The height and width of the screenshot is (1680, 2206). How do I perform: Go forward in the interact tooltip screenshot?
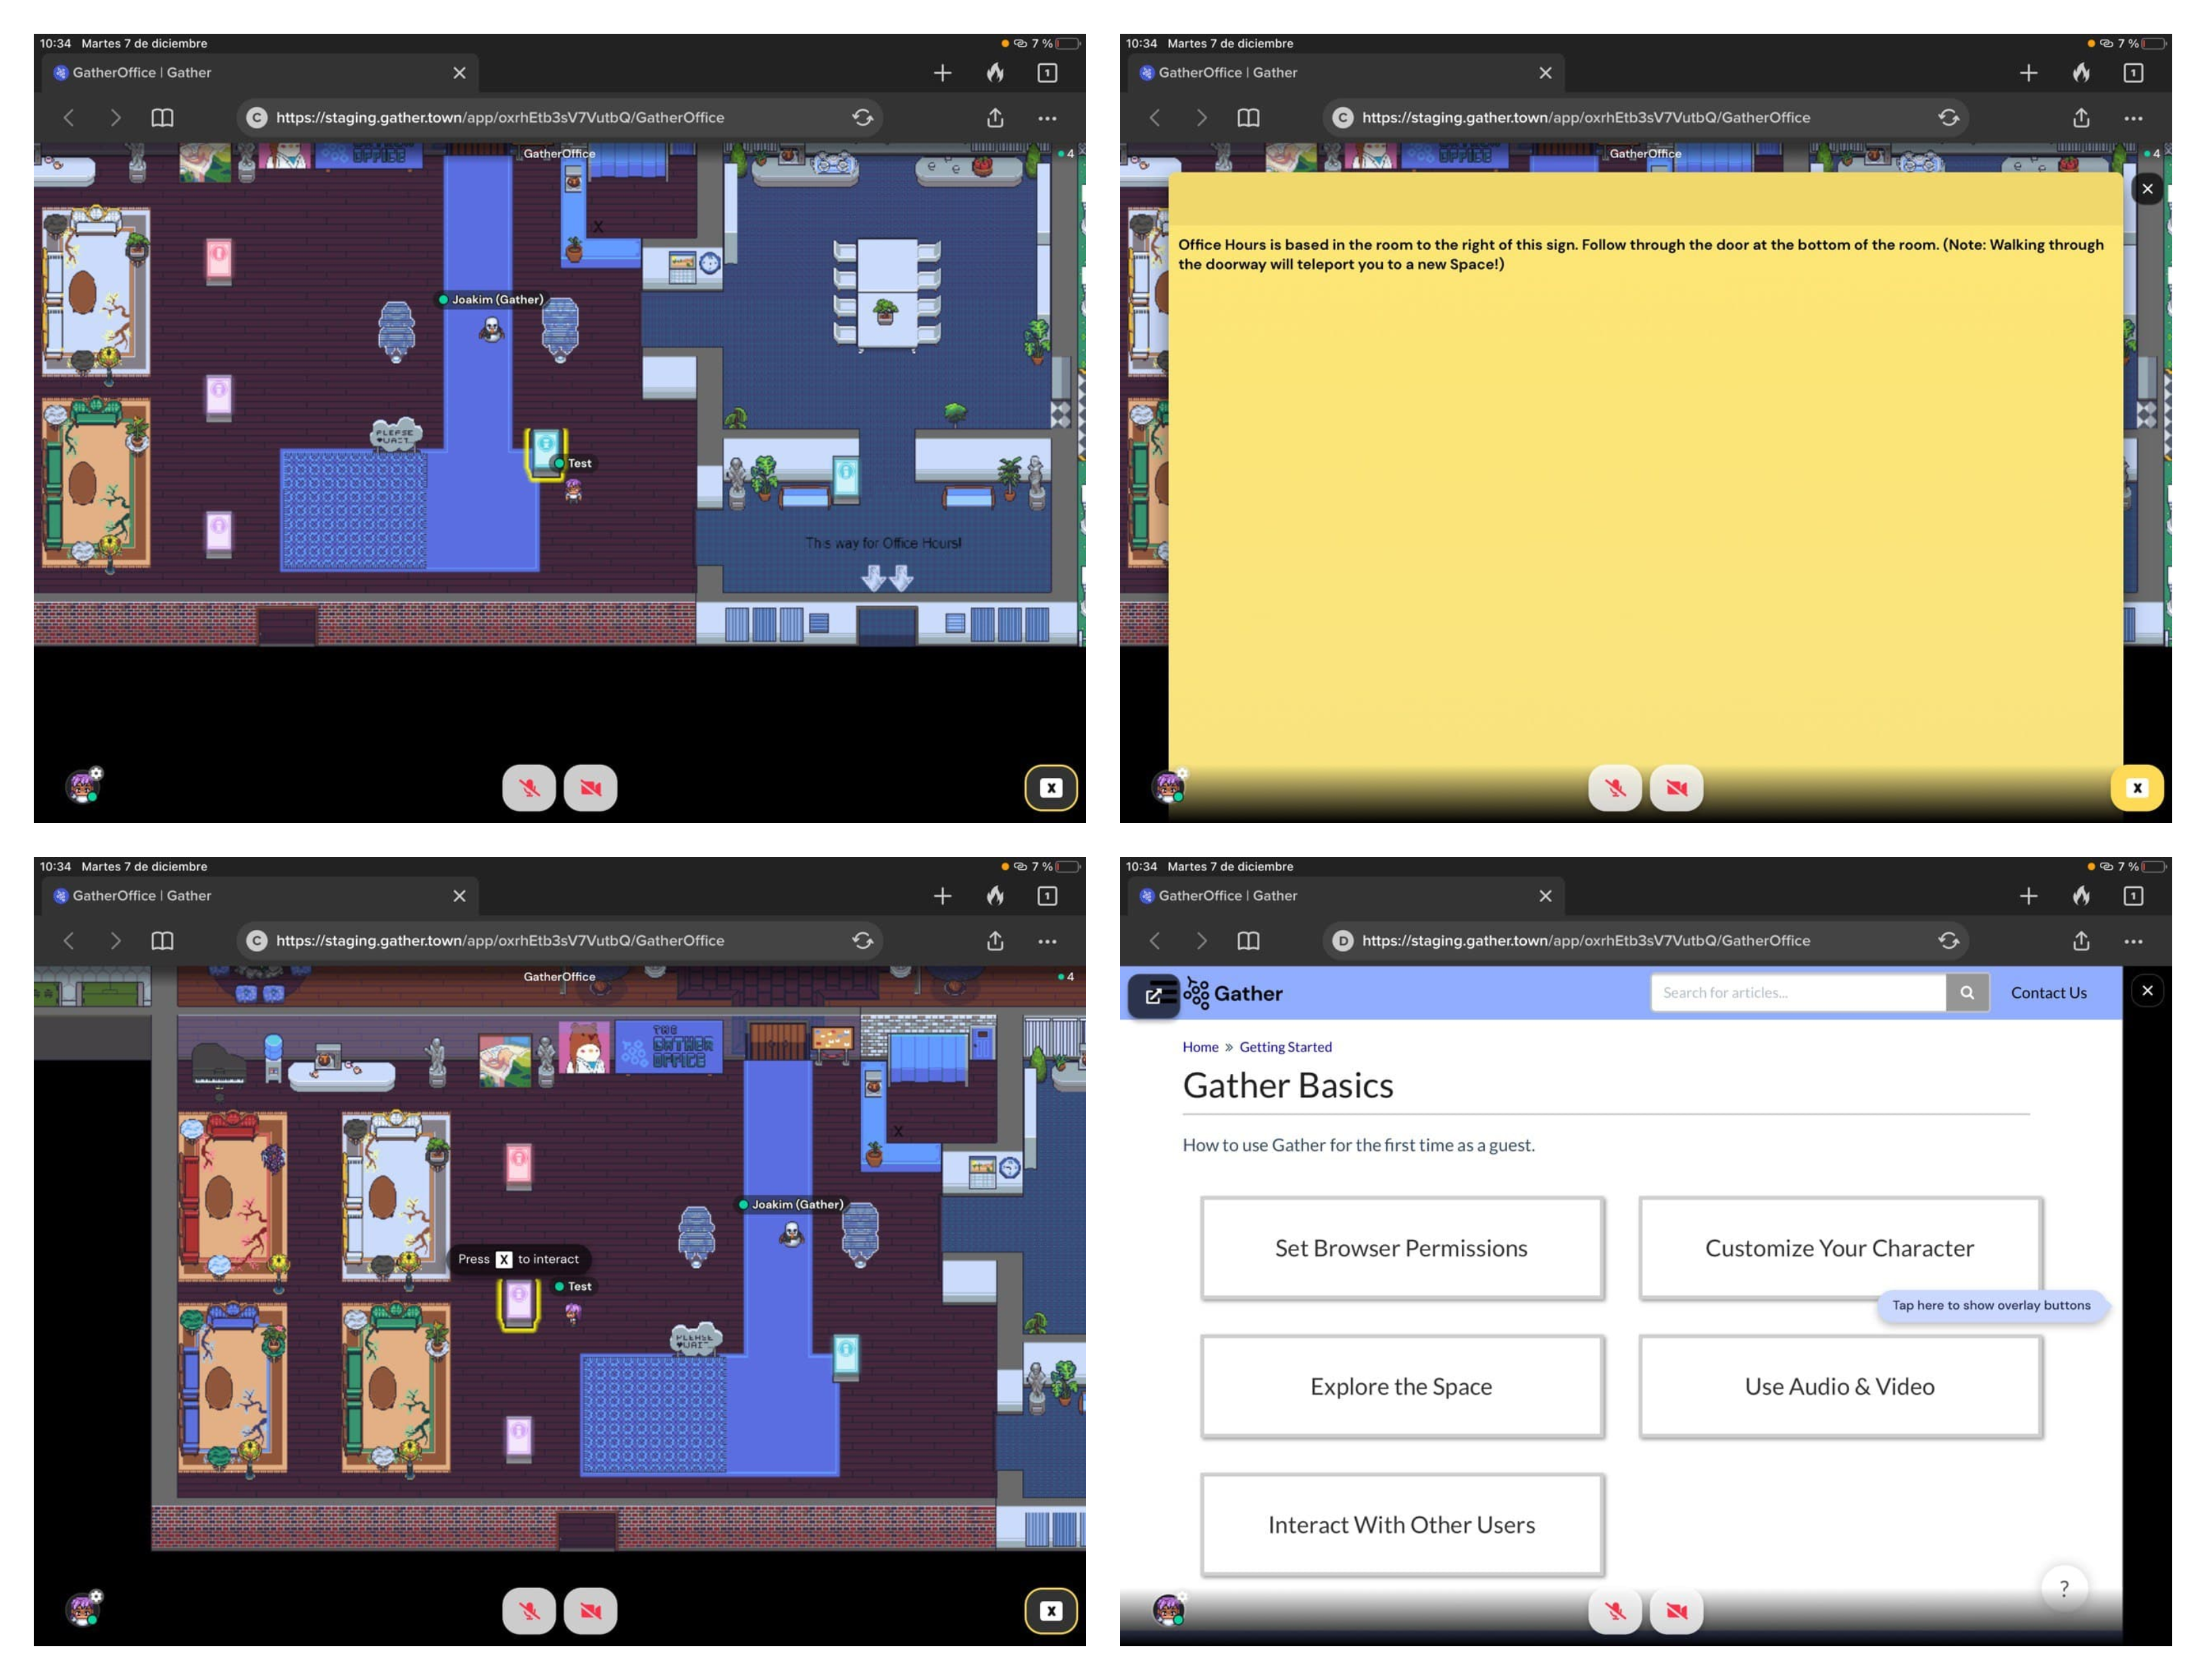pos(115,940)
